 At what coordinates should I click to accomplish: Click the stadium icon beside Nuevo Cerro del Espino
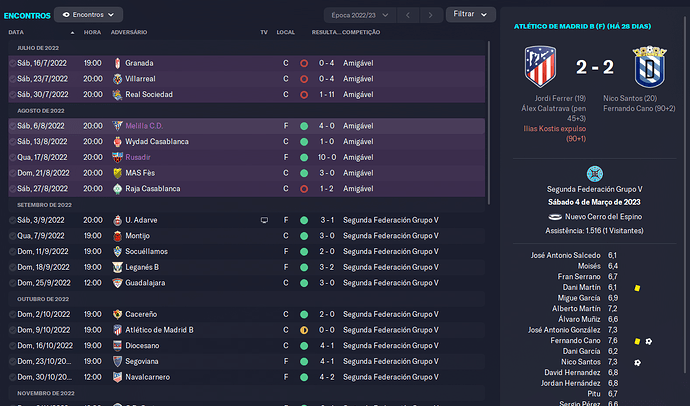555,217
